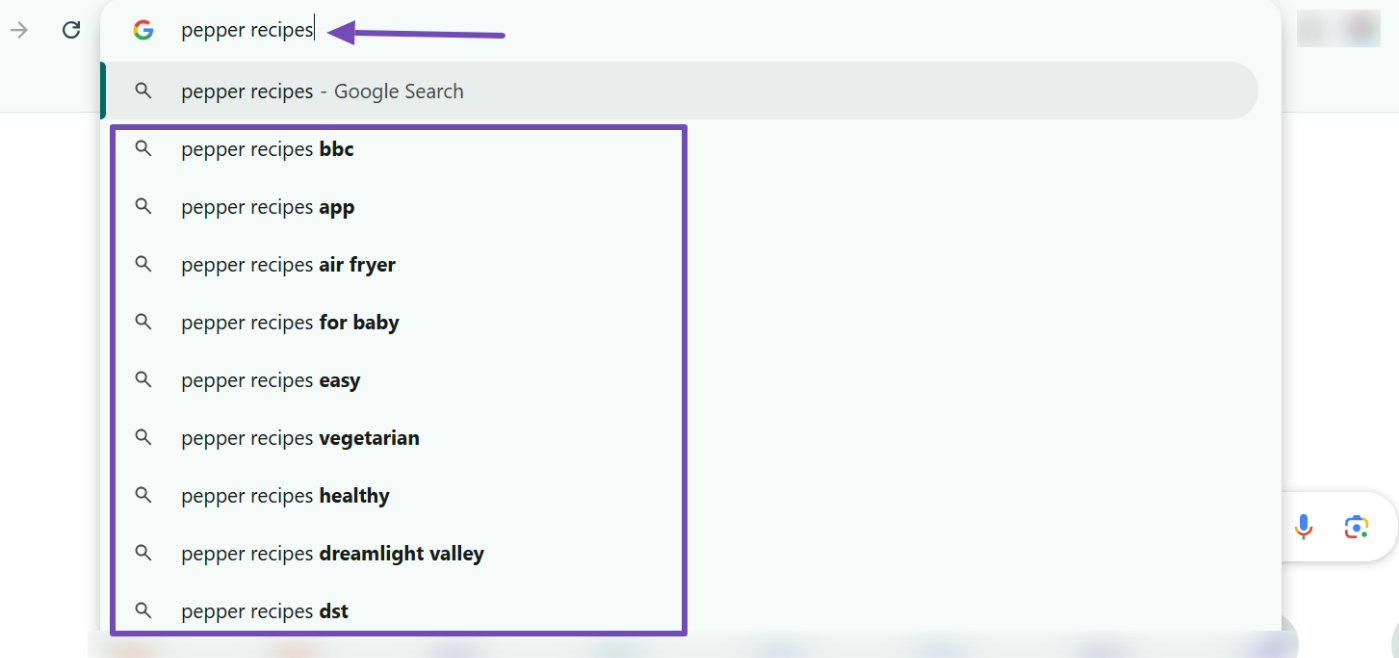Click magnifier icon beside 'pepper recipes healthy'
Viewport: 1399px width, 658px height.
(143, 496)
